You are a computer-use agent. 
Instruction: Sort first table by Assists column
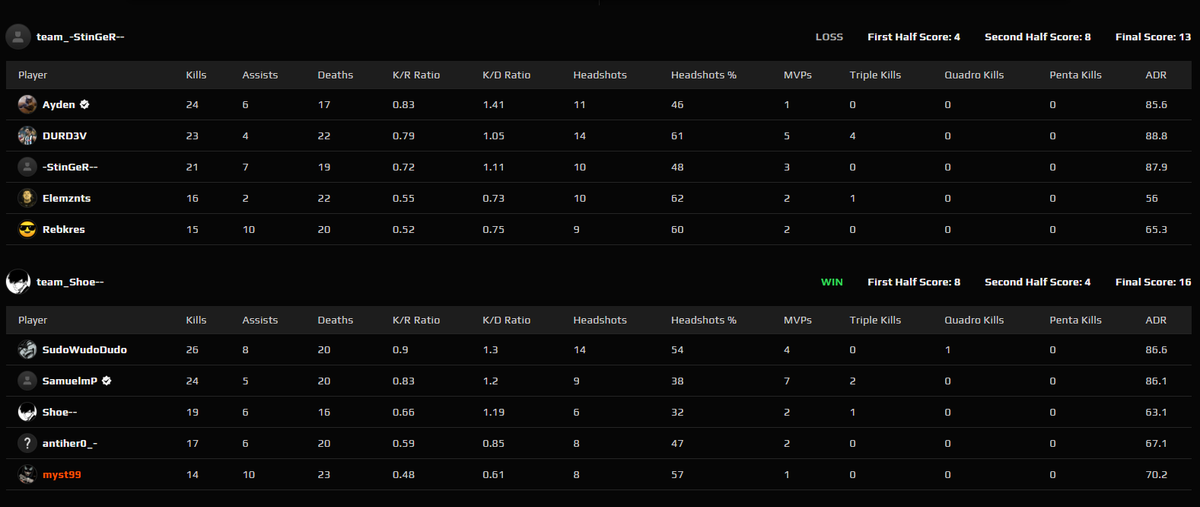260,75
